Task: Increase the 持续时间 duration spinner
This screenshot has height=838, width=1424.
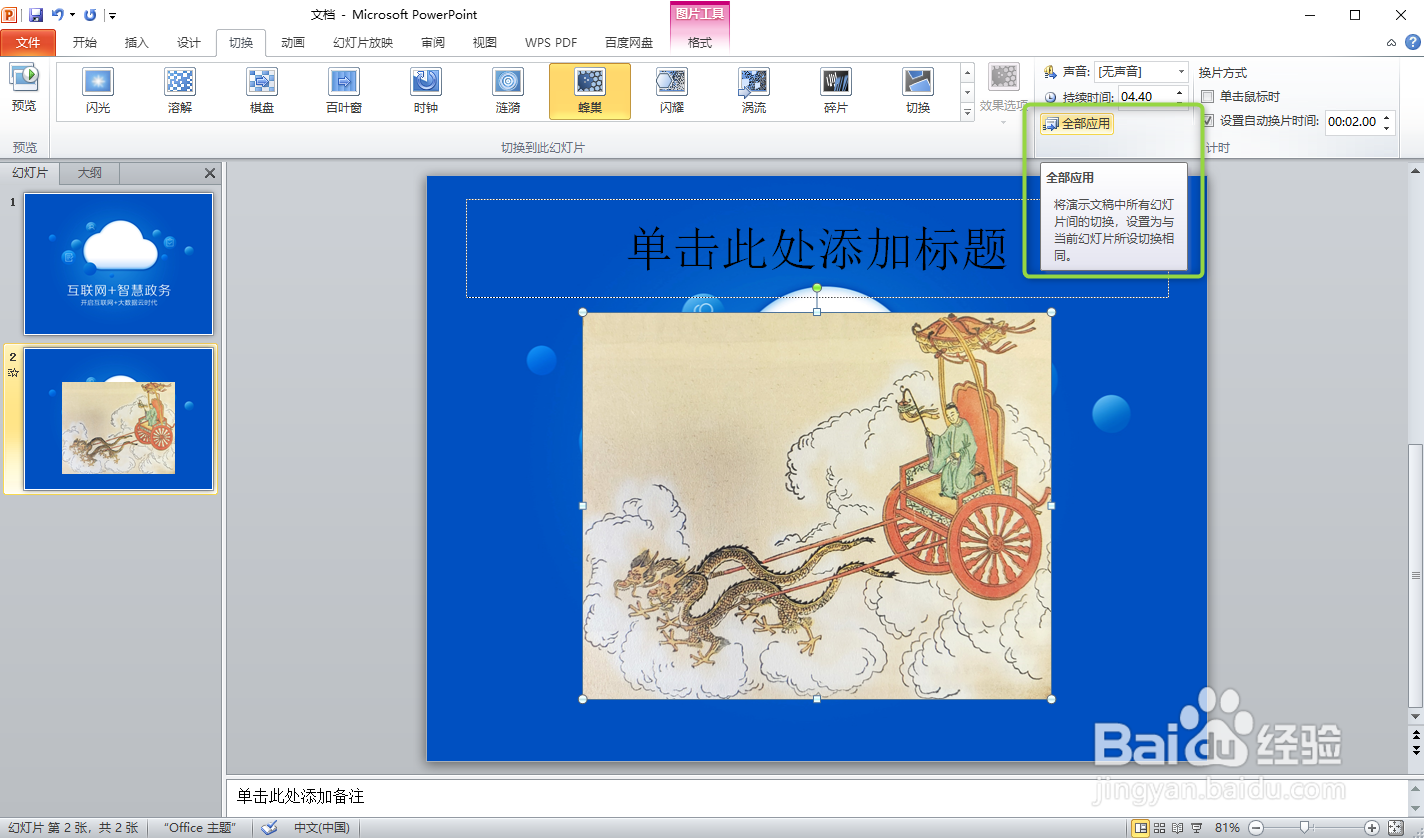Action: 1181,92
